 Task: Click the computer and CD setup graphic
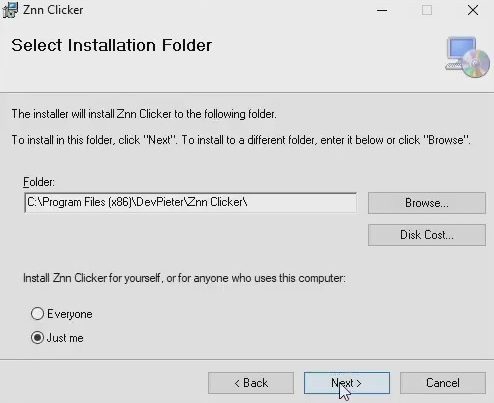pos(468,57)
